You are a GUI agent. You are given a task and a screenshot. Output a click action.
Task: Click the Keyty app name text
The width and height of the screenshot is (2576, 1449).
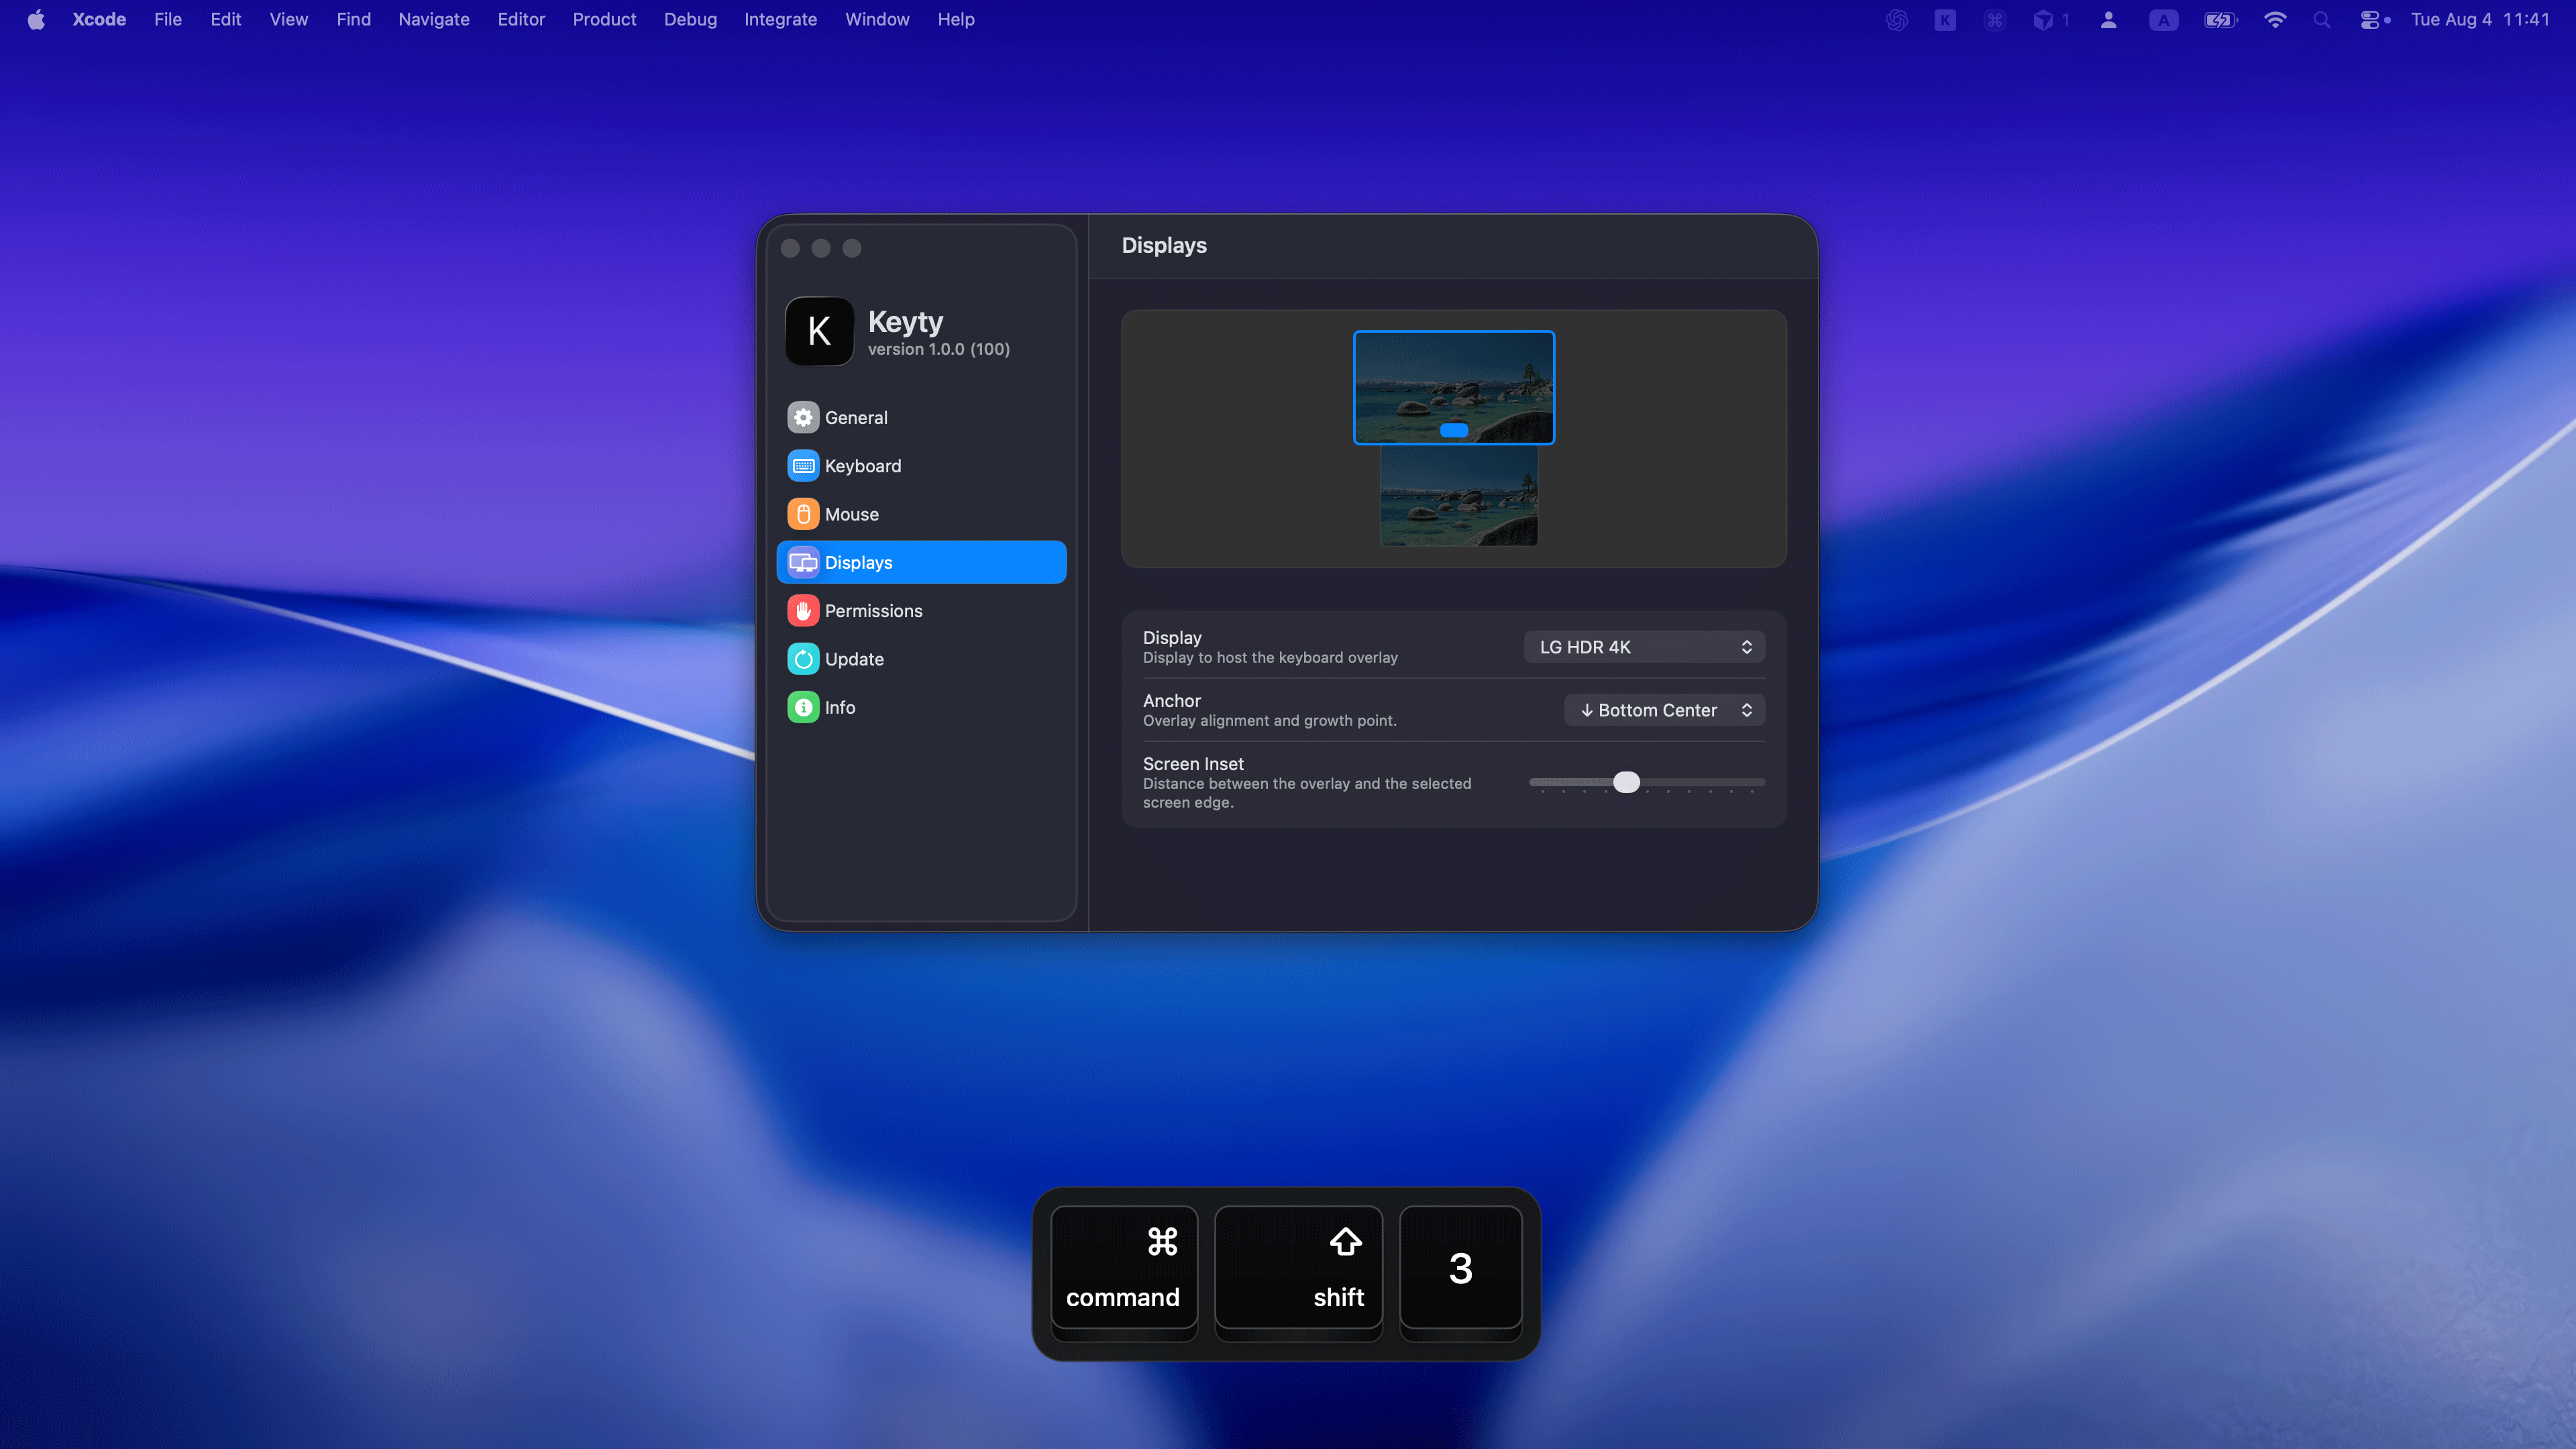906,322
